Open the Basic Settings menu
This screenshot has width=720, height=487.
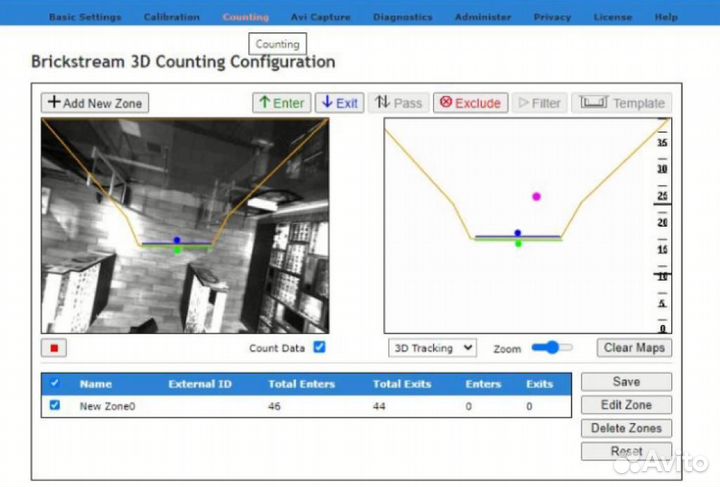point(85,17)
